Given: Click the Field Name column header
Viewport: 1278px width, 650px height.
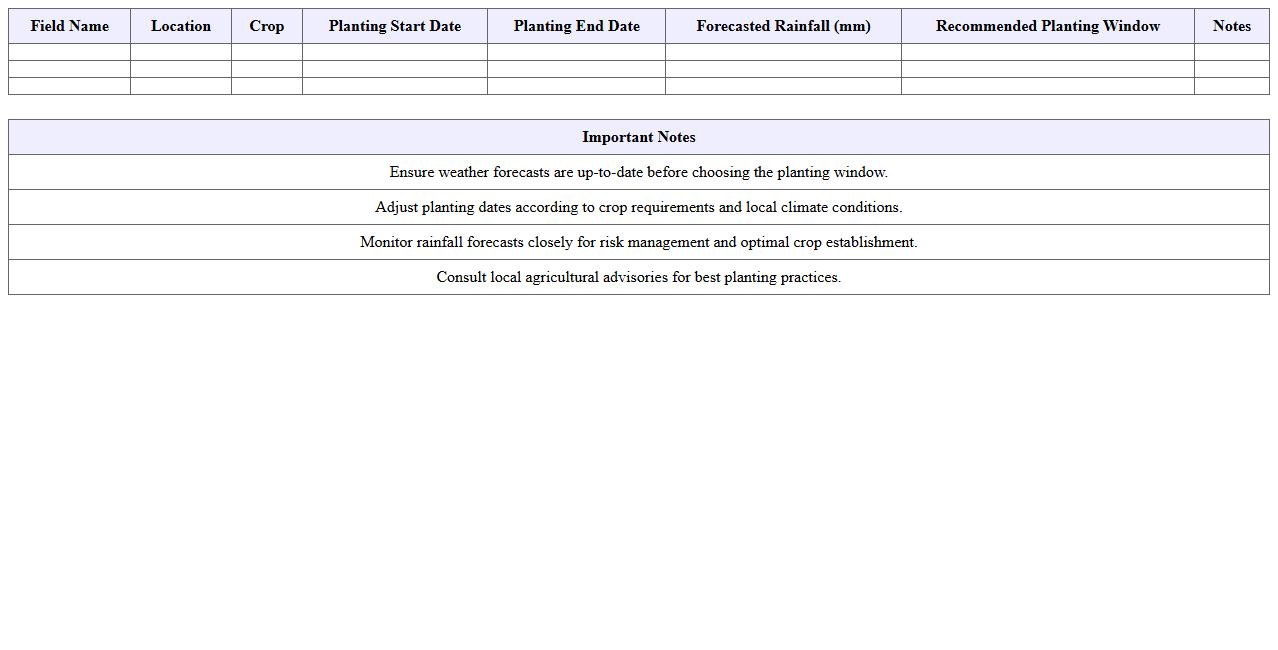Looking at the screenshot, I should [x=69, y=26].
